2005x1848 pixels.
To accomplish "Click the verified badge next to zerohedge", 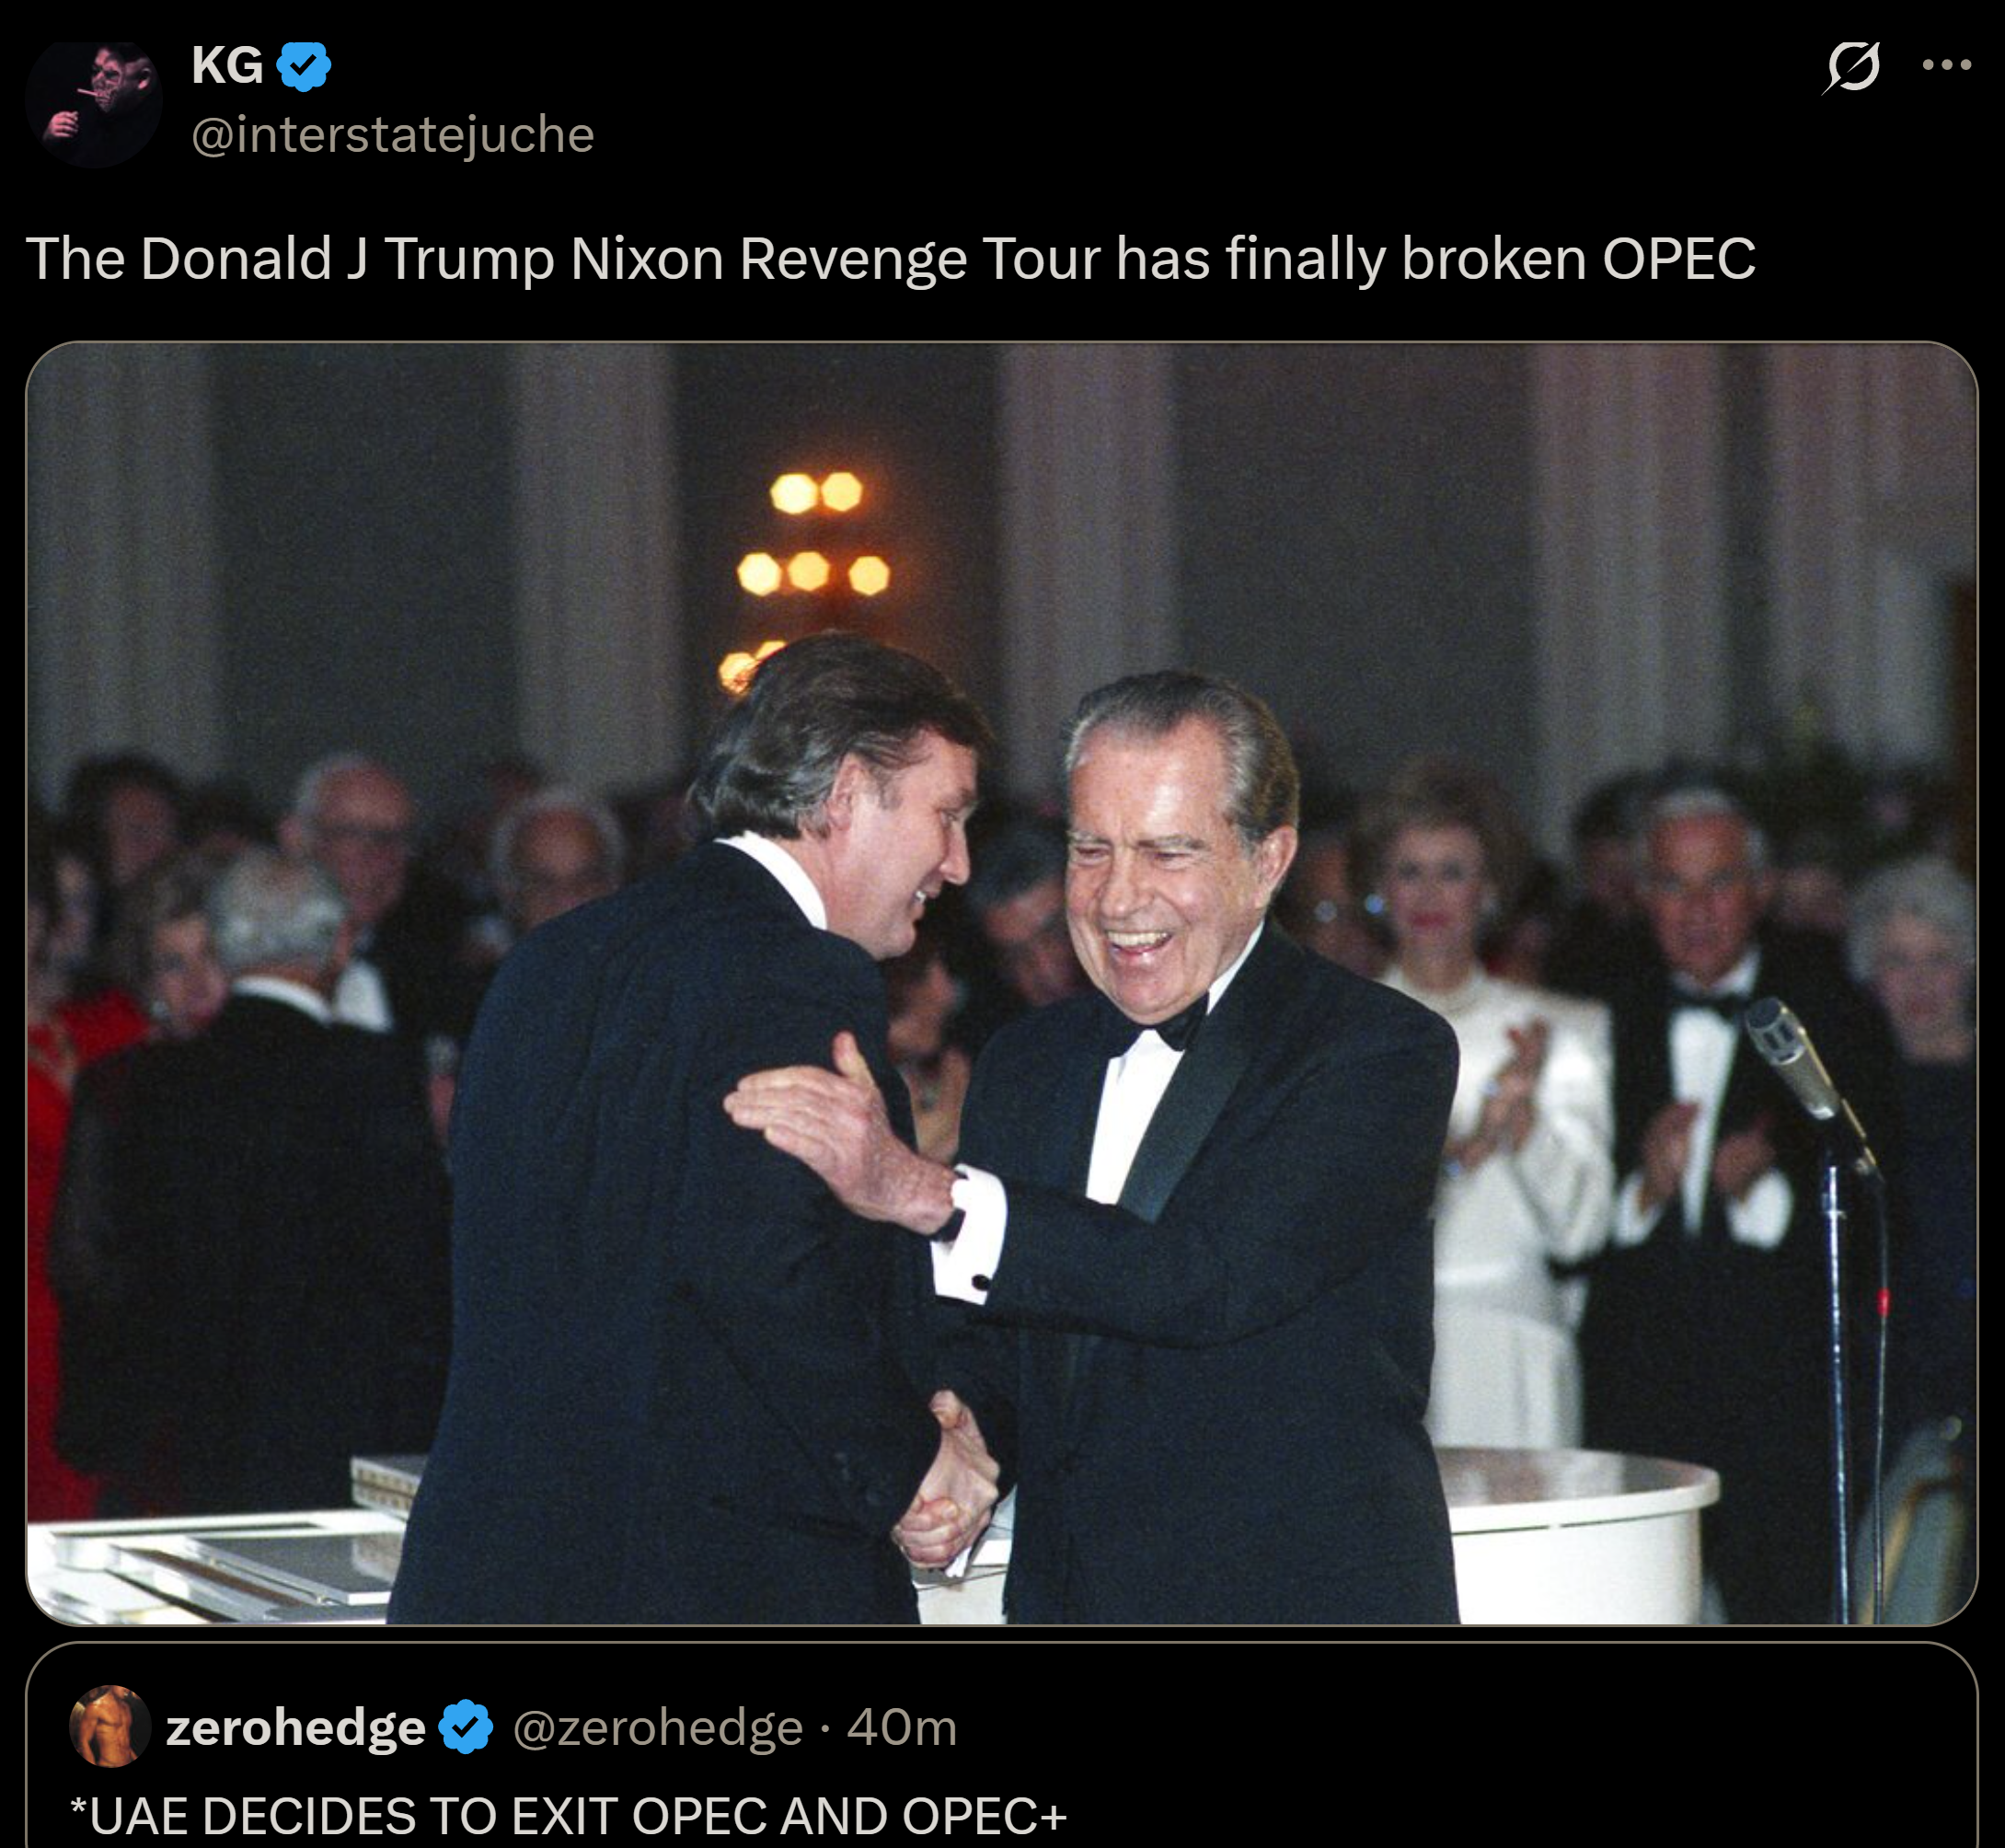I will [x=466, y=1726].
